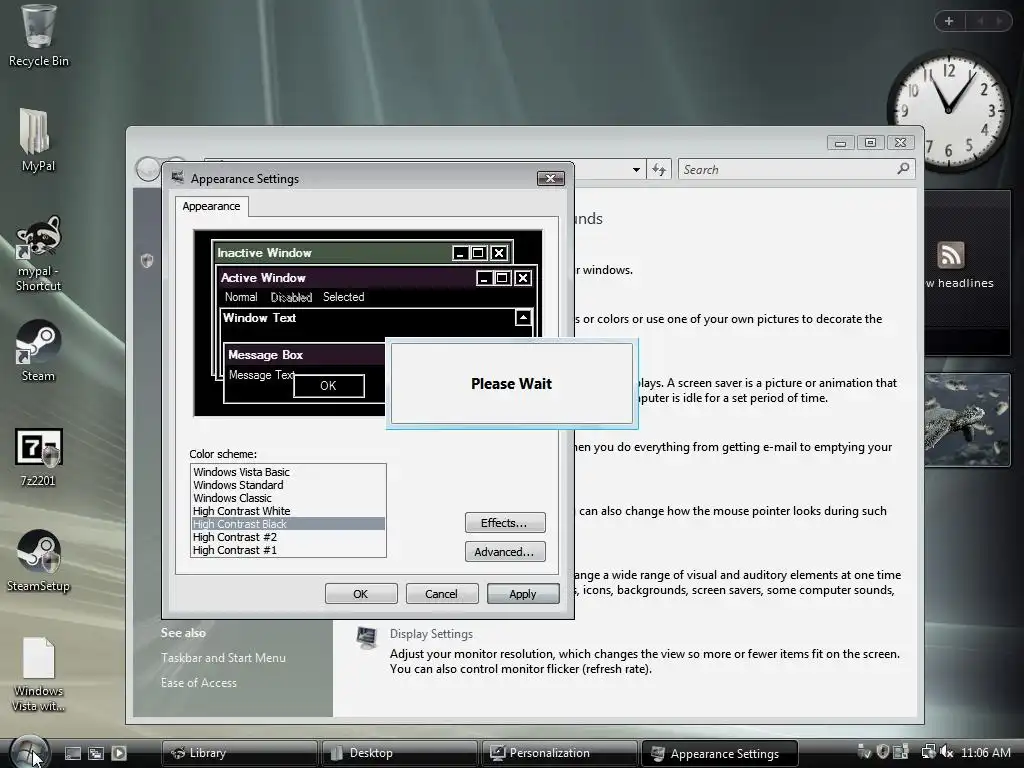
Task: Open the Display Settings link
Action: tap(431, 633)
